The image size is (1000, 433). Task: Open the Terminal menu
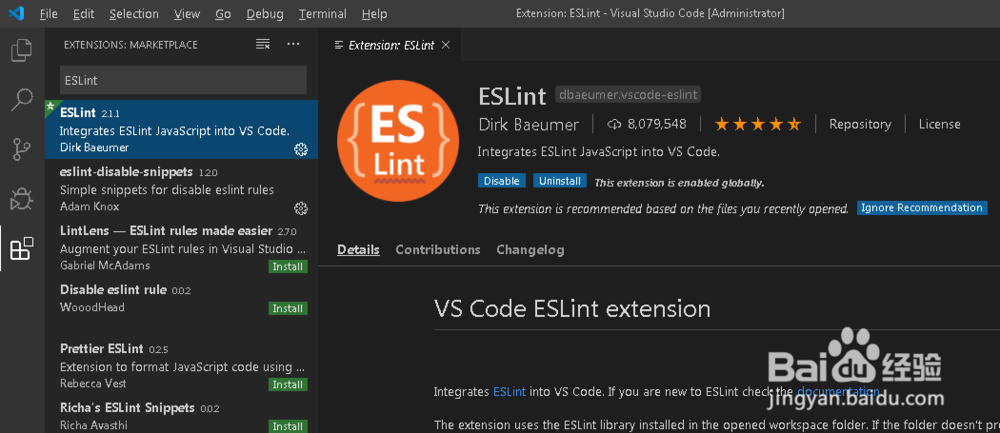(323, 13)
